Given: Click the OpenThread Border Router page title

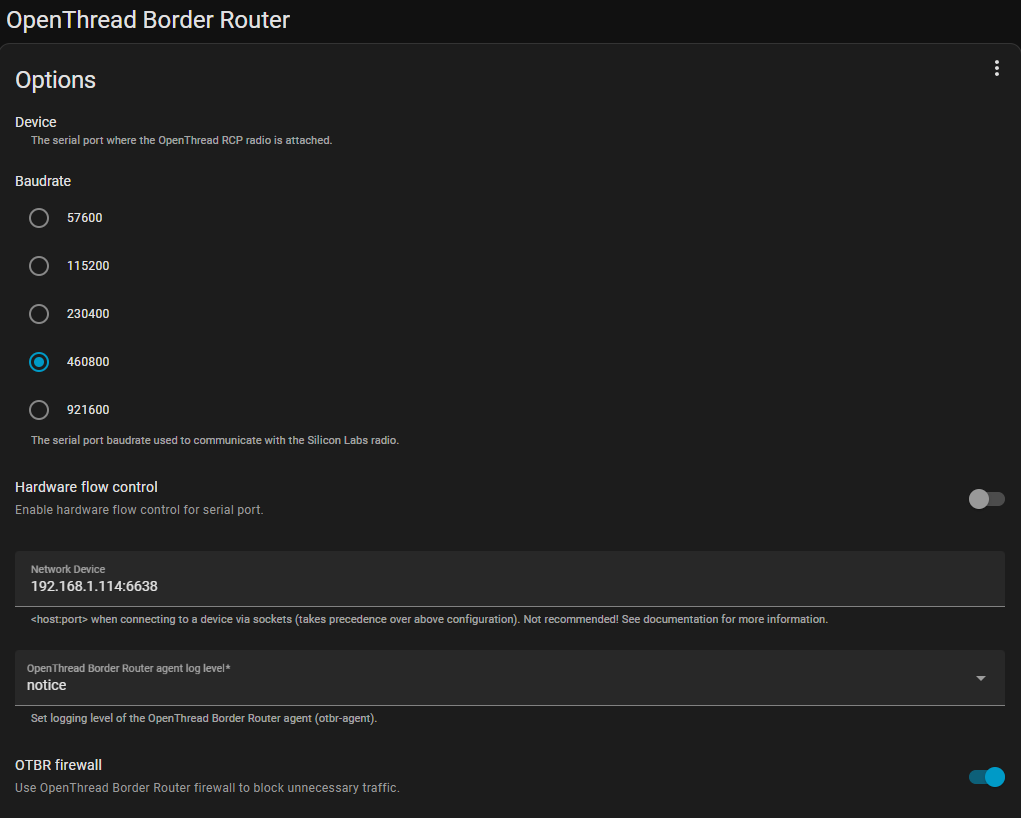Looking at the screenshot, I should (148, 20).
